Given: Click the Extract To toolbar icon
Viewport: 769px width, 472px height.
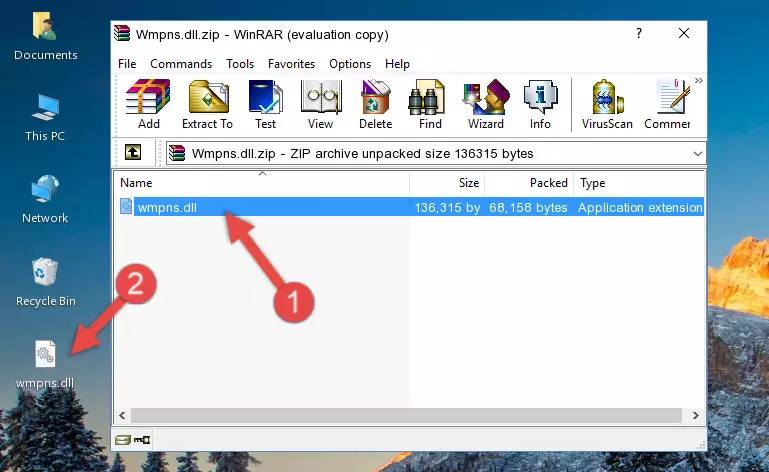Looking at the screenshot, I should (x=207, y=104).
